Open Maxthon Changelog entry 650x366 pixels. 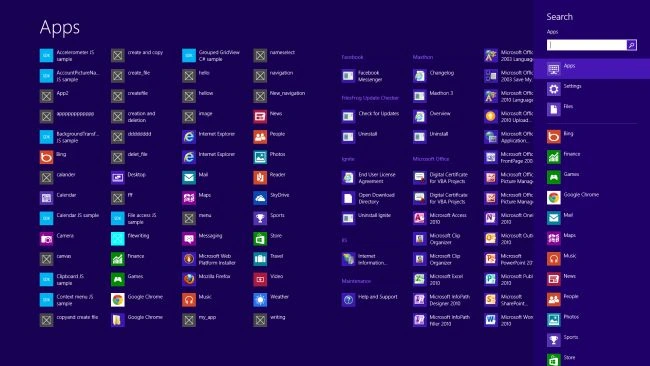point(434,76)
